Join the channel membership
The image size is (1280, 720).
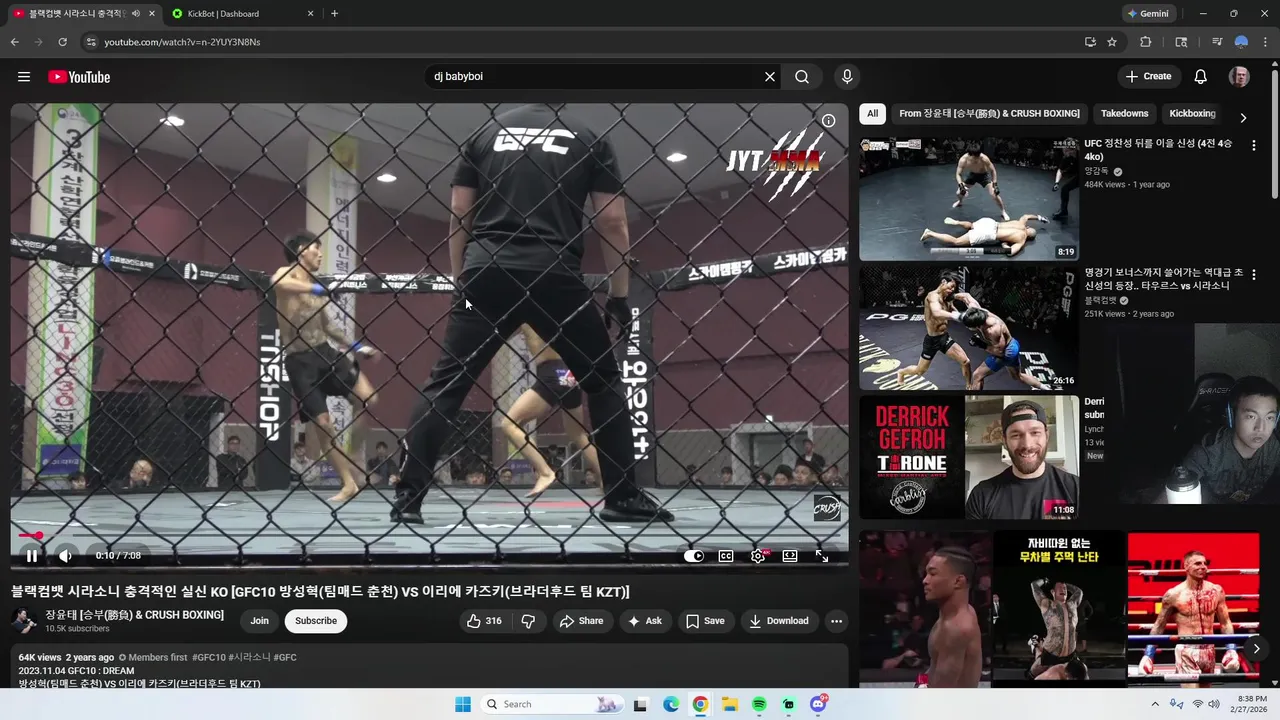point(259,621)
